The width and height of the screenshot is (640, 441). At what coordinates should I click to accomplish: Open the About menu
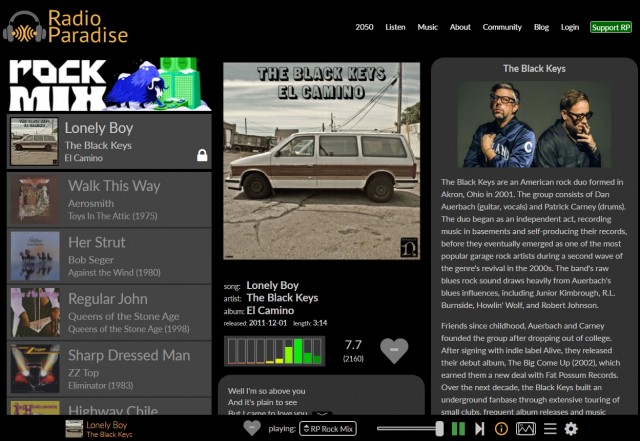[x=460, y=27]
